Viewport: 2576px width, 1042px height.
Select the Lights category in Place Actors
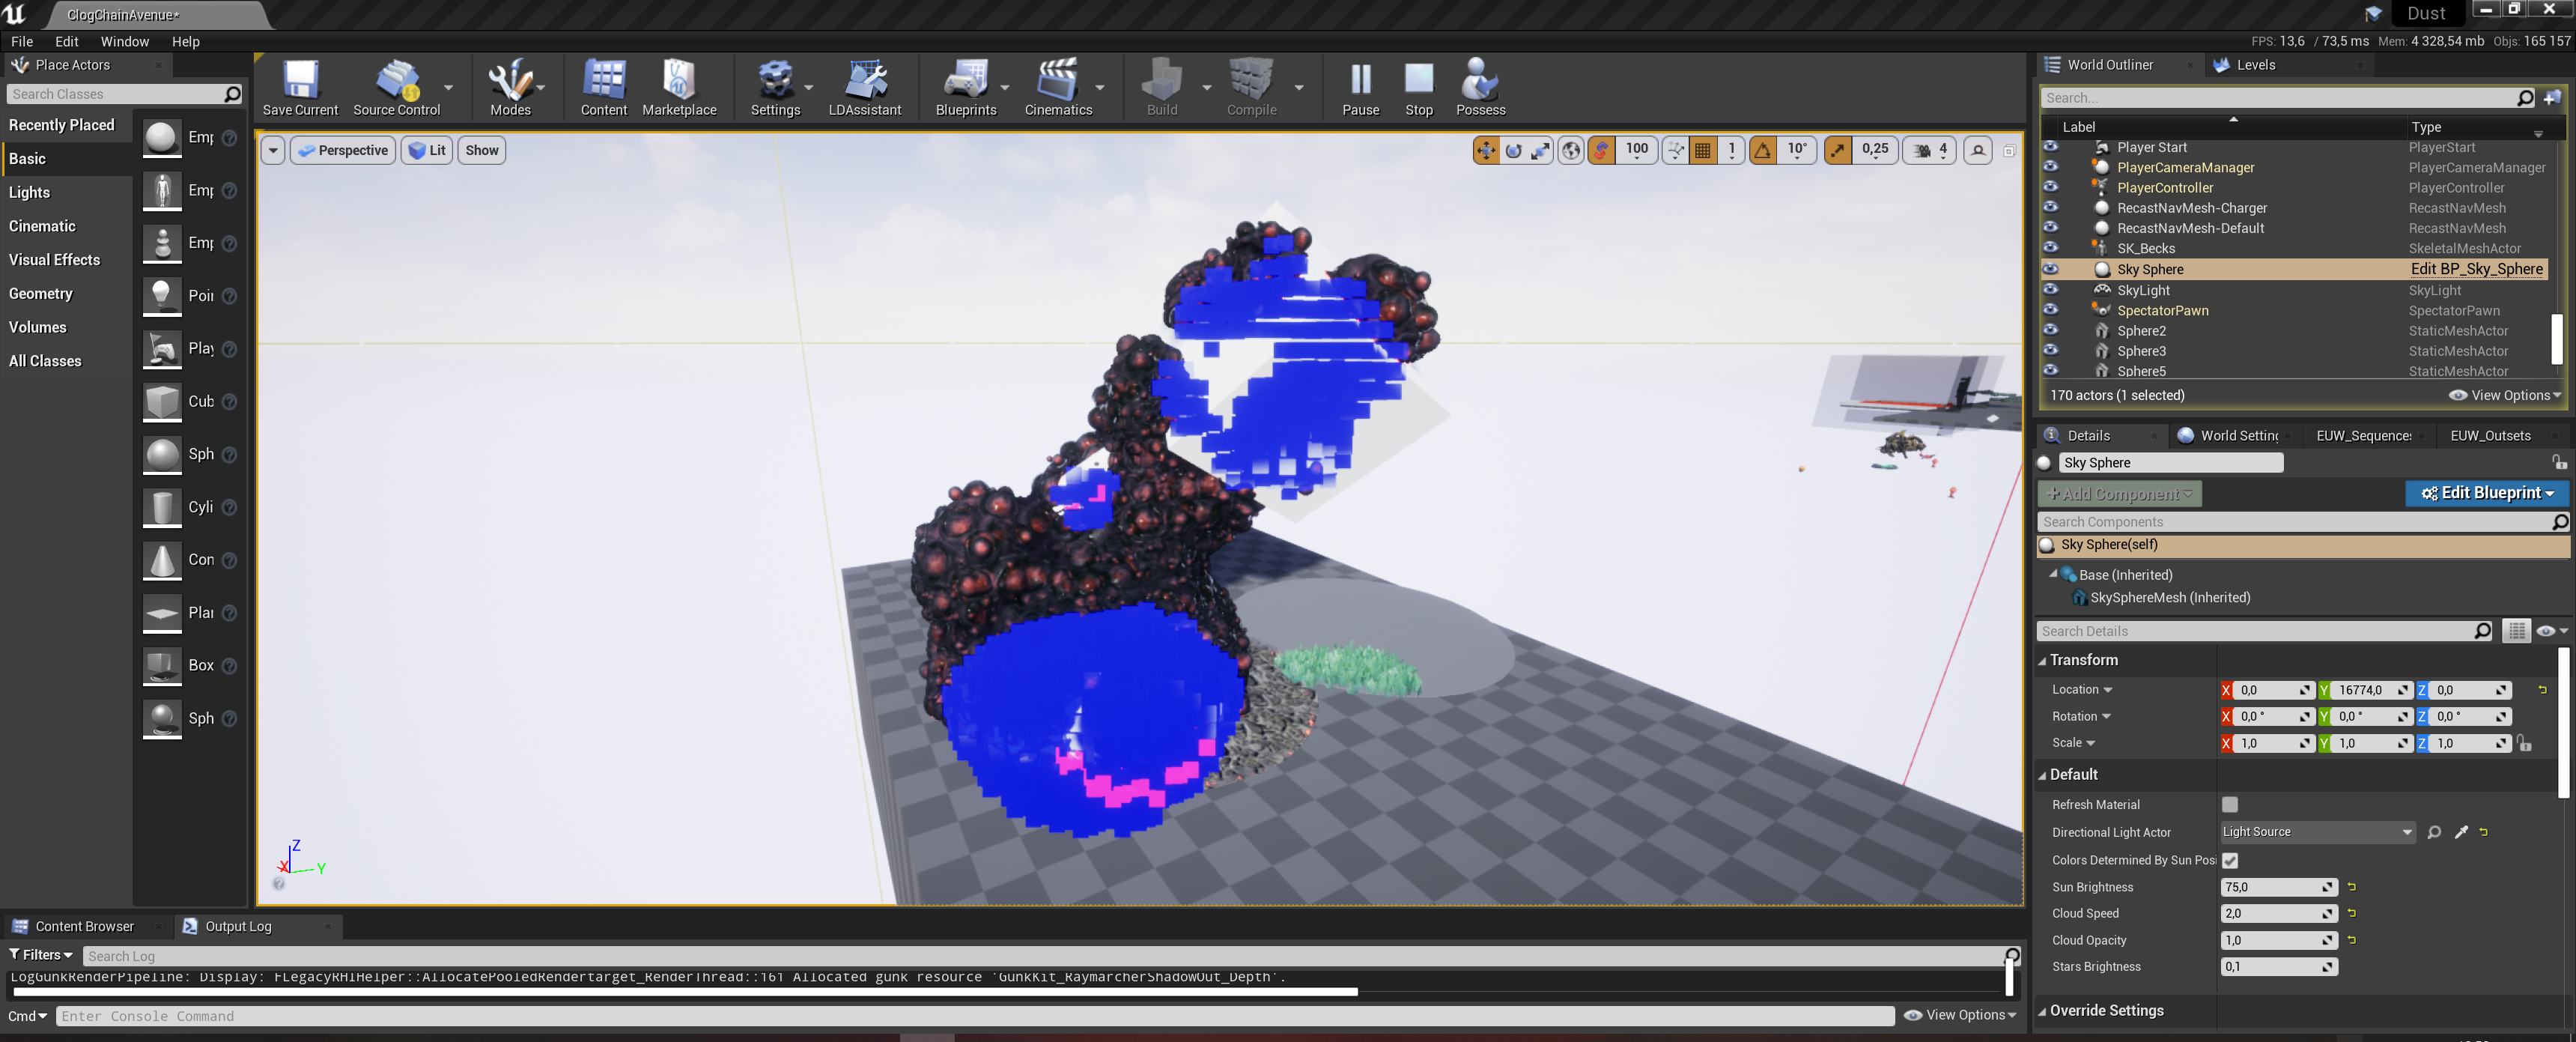[x=29, y=192]
